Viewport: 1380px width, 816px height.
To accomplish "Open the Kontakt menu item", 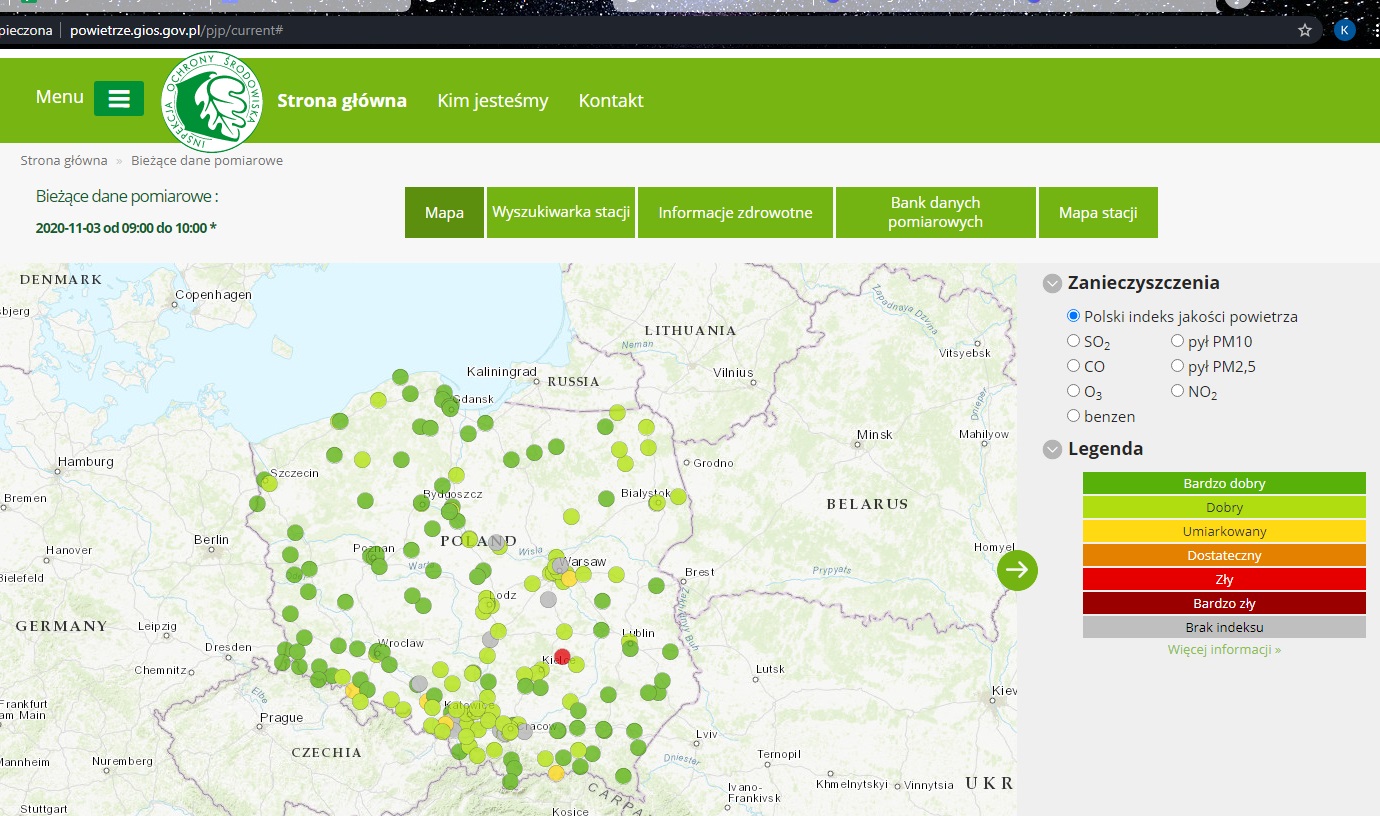I will coord(610,100).
